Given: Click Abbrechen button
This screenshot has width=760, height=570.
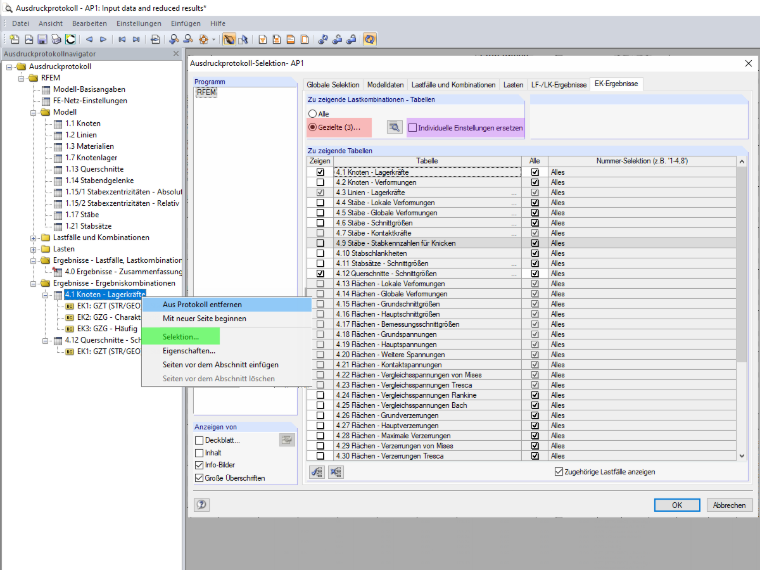Looking at the screenshot, I should (x=729, y=505).
